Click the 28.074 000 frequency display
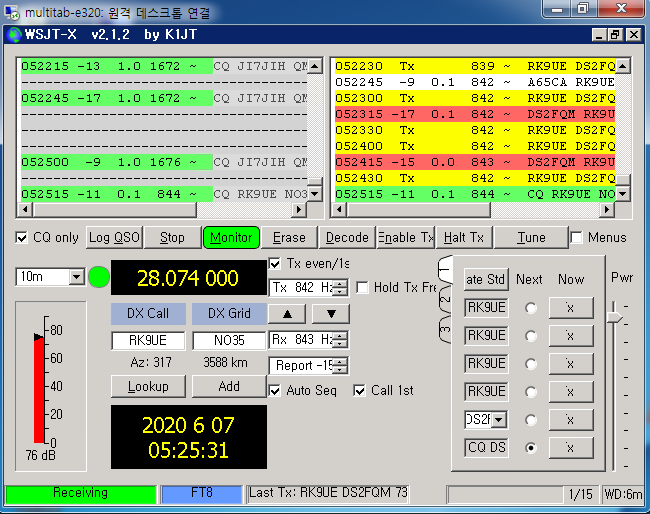The height and width of the screenshot is (514, 650). pyautogui.click(x=189, y=278)
